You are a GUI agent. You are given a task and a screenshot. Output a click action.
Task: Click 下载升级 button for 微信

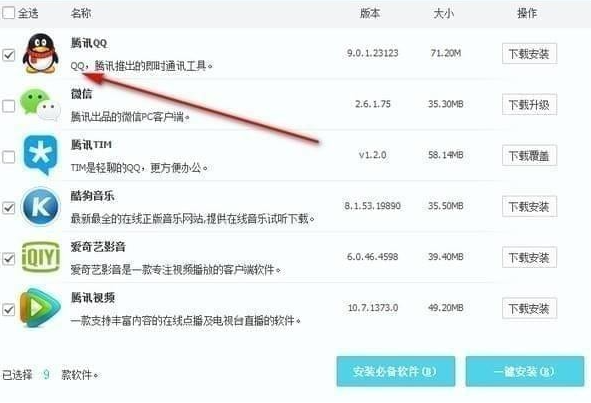coord(529,104)
